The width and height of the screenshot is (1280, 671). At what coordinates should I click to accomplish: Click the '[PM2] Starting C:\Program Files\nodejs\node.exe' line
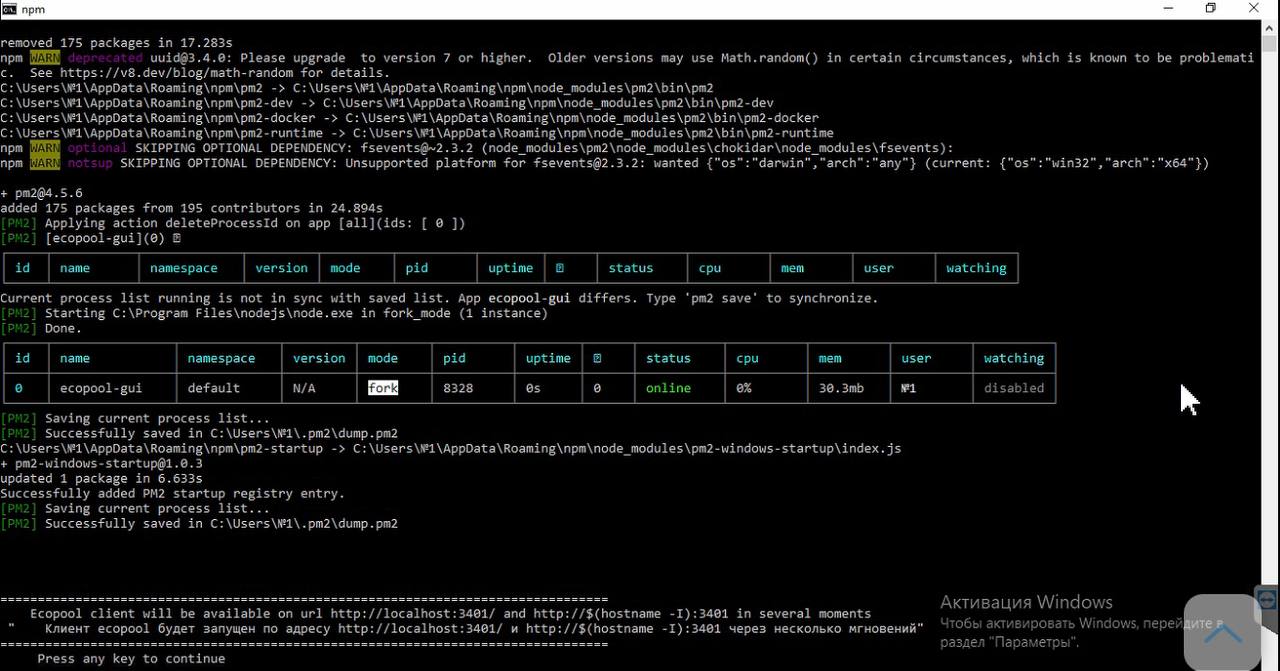tap(274, 313)
